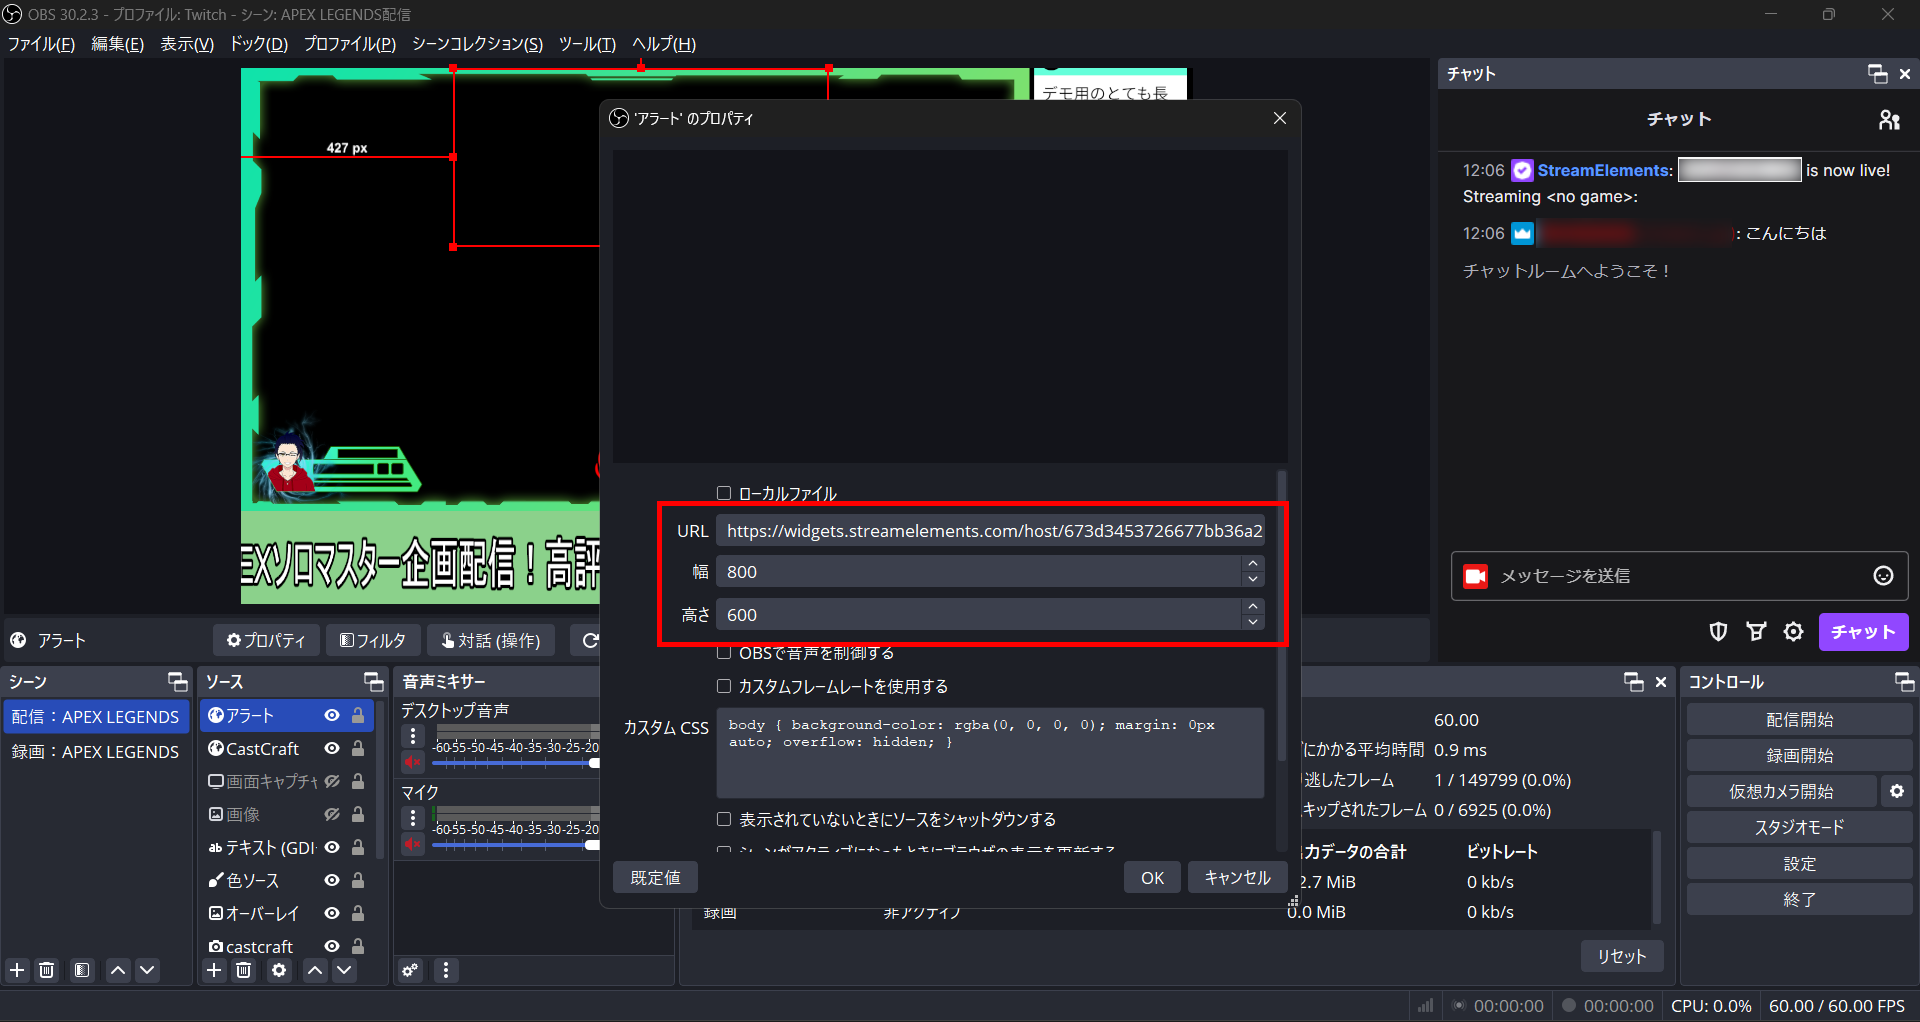
Task: Enable Control audio via OBS checkbox
Action: pos(724,653)
